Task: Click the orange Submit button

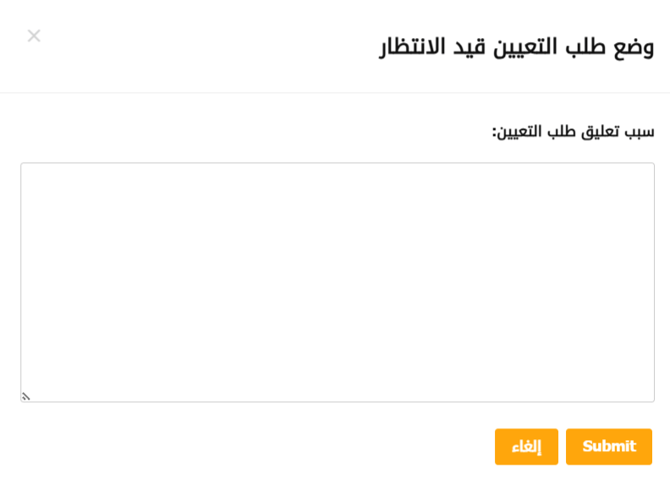Action: (609, 447)
